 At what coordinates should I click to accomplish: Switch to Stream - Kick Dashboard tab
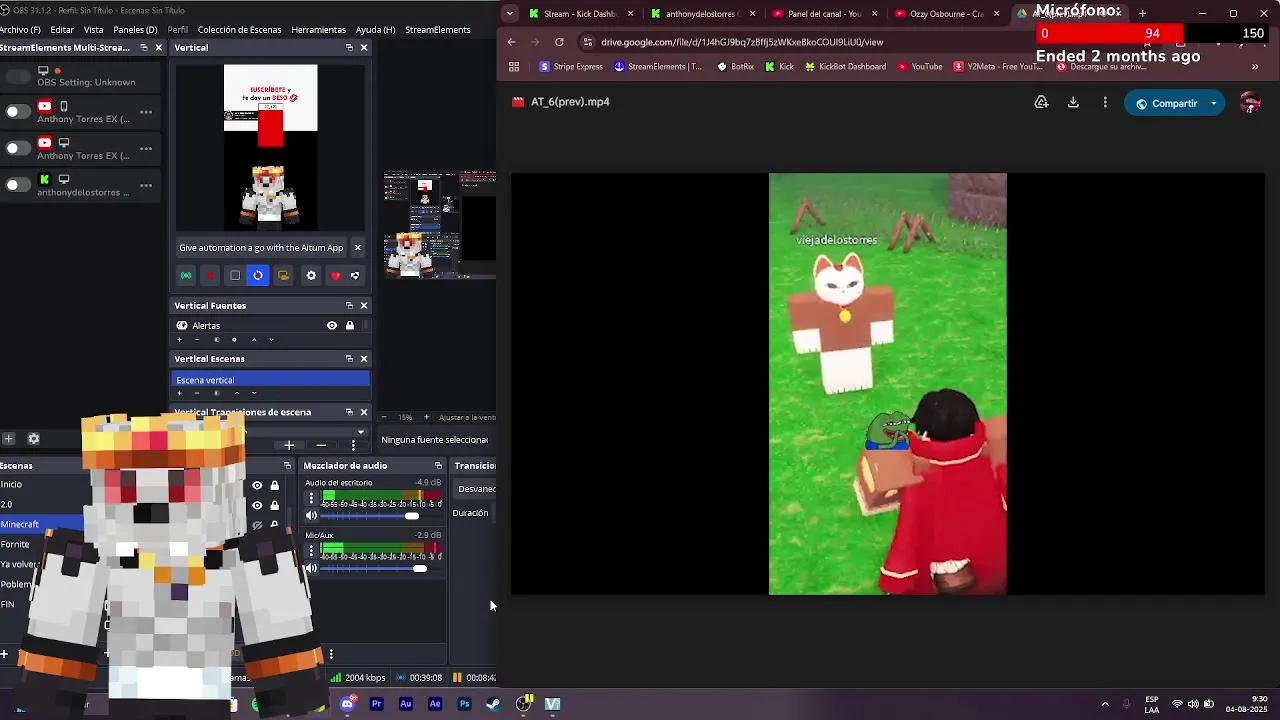580,14
